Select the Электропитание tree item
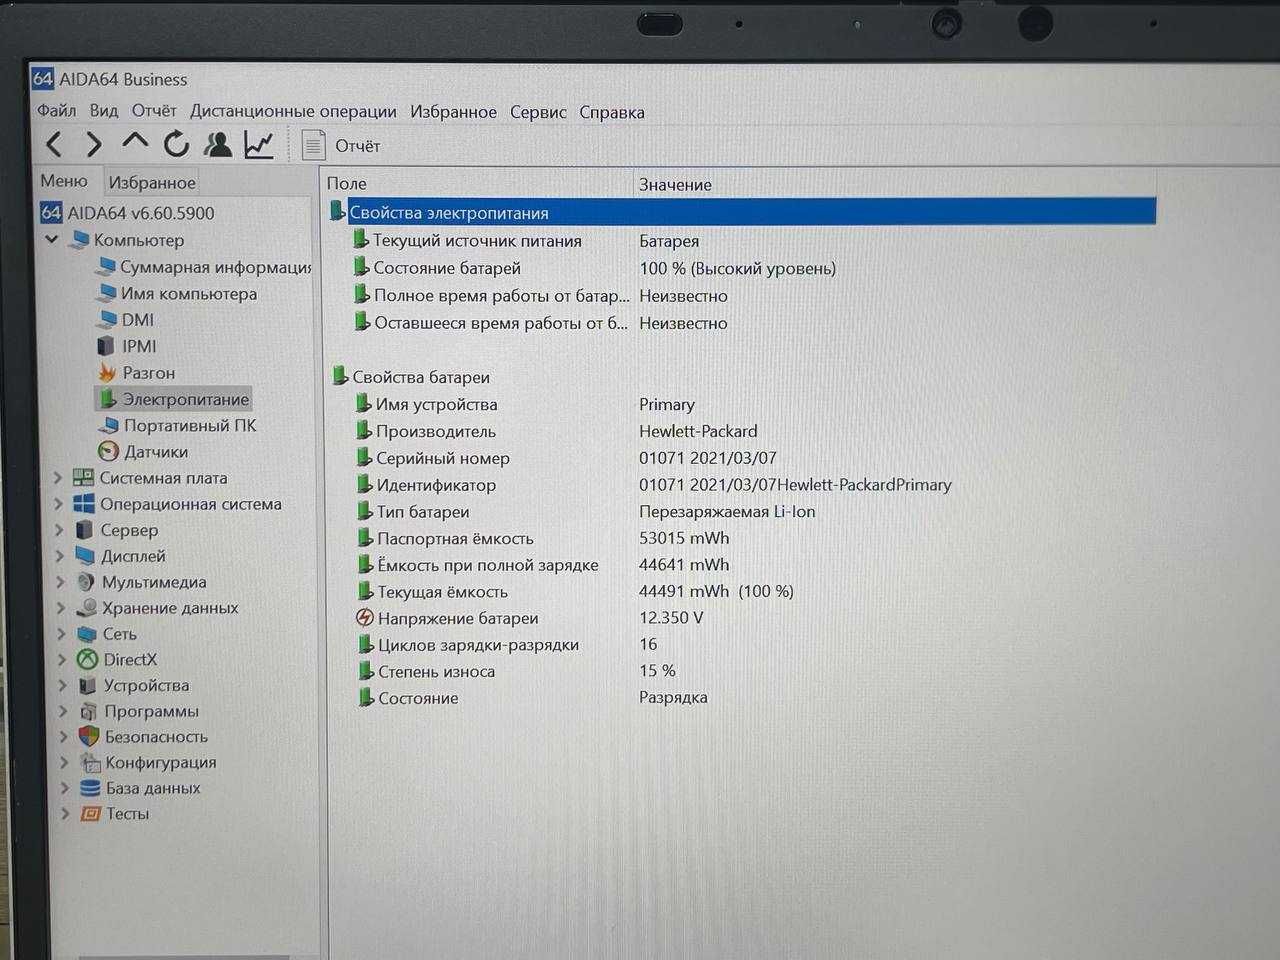This screenshot has height=960, width=1280. 173,399
